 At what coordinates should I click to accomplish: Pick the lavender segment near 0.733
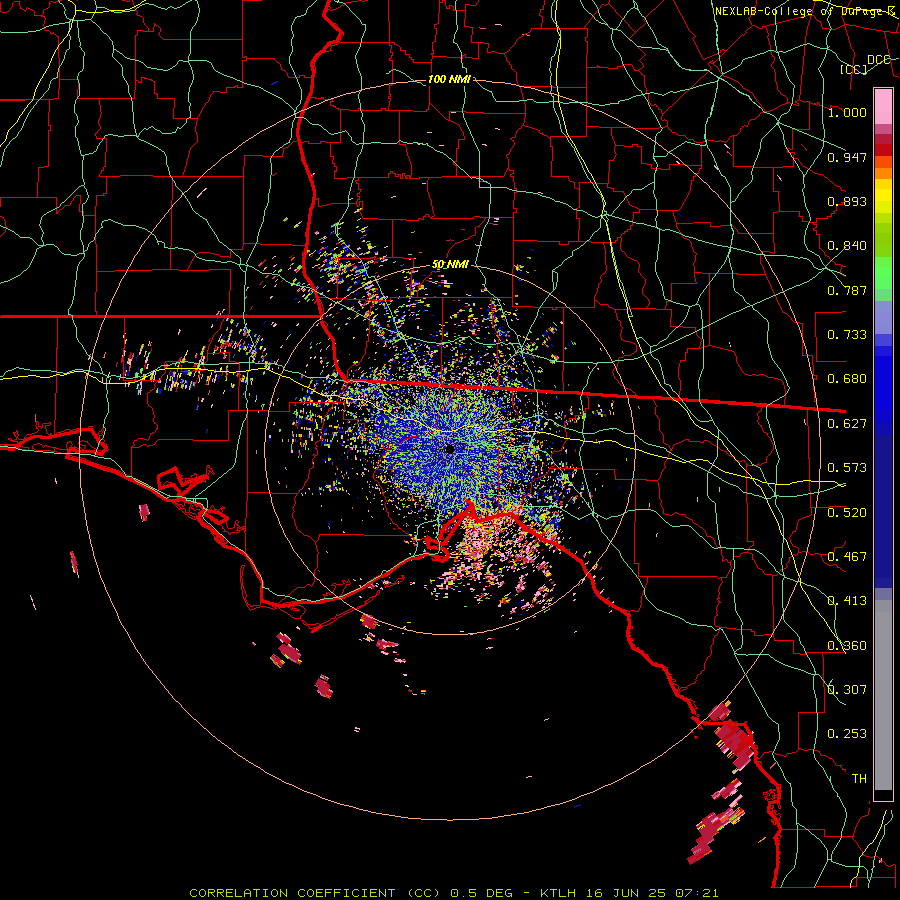click(883, 319)
